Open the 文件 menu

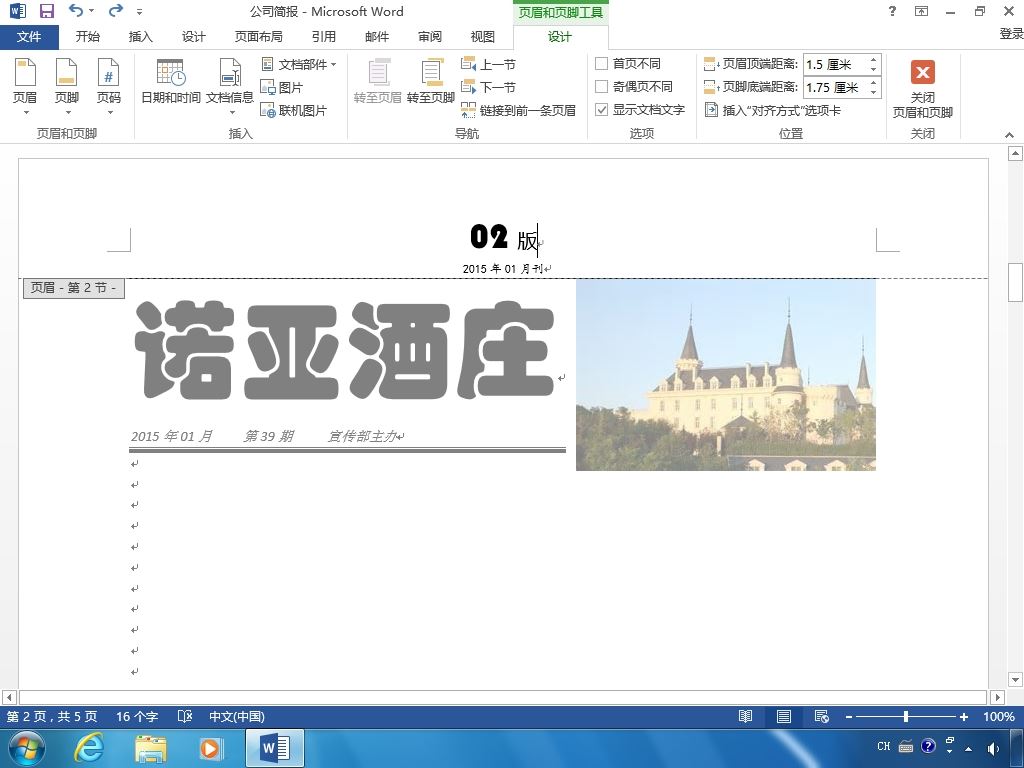(x=29, y=37)
